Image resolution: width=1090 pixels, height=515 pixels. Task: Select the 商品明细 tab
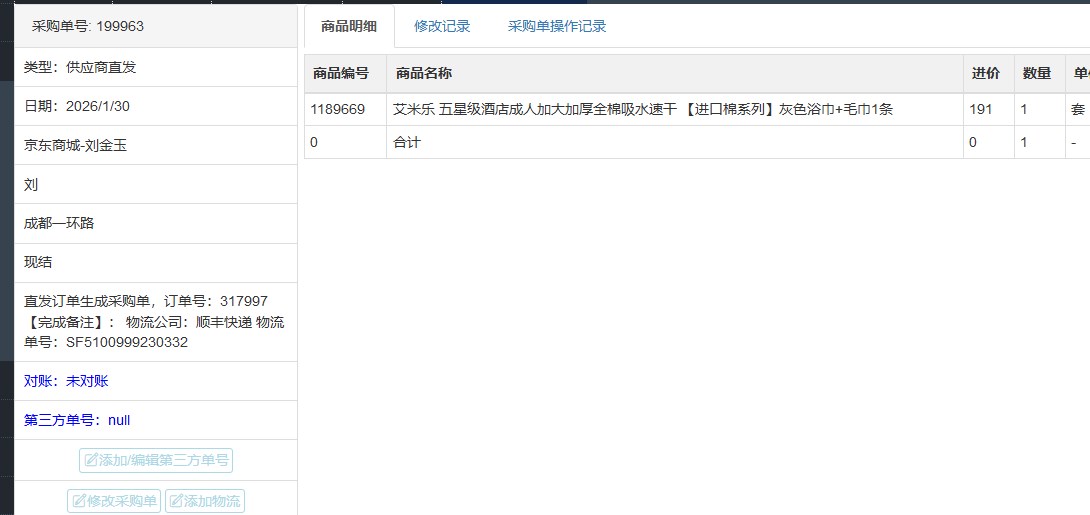click(349, 27)
